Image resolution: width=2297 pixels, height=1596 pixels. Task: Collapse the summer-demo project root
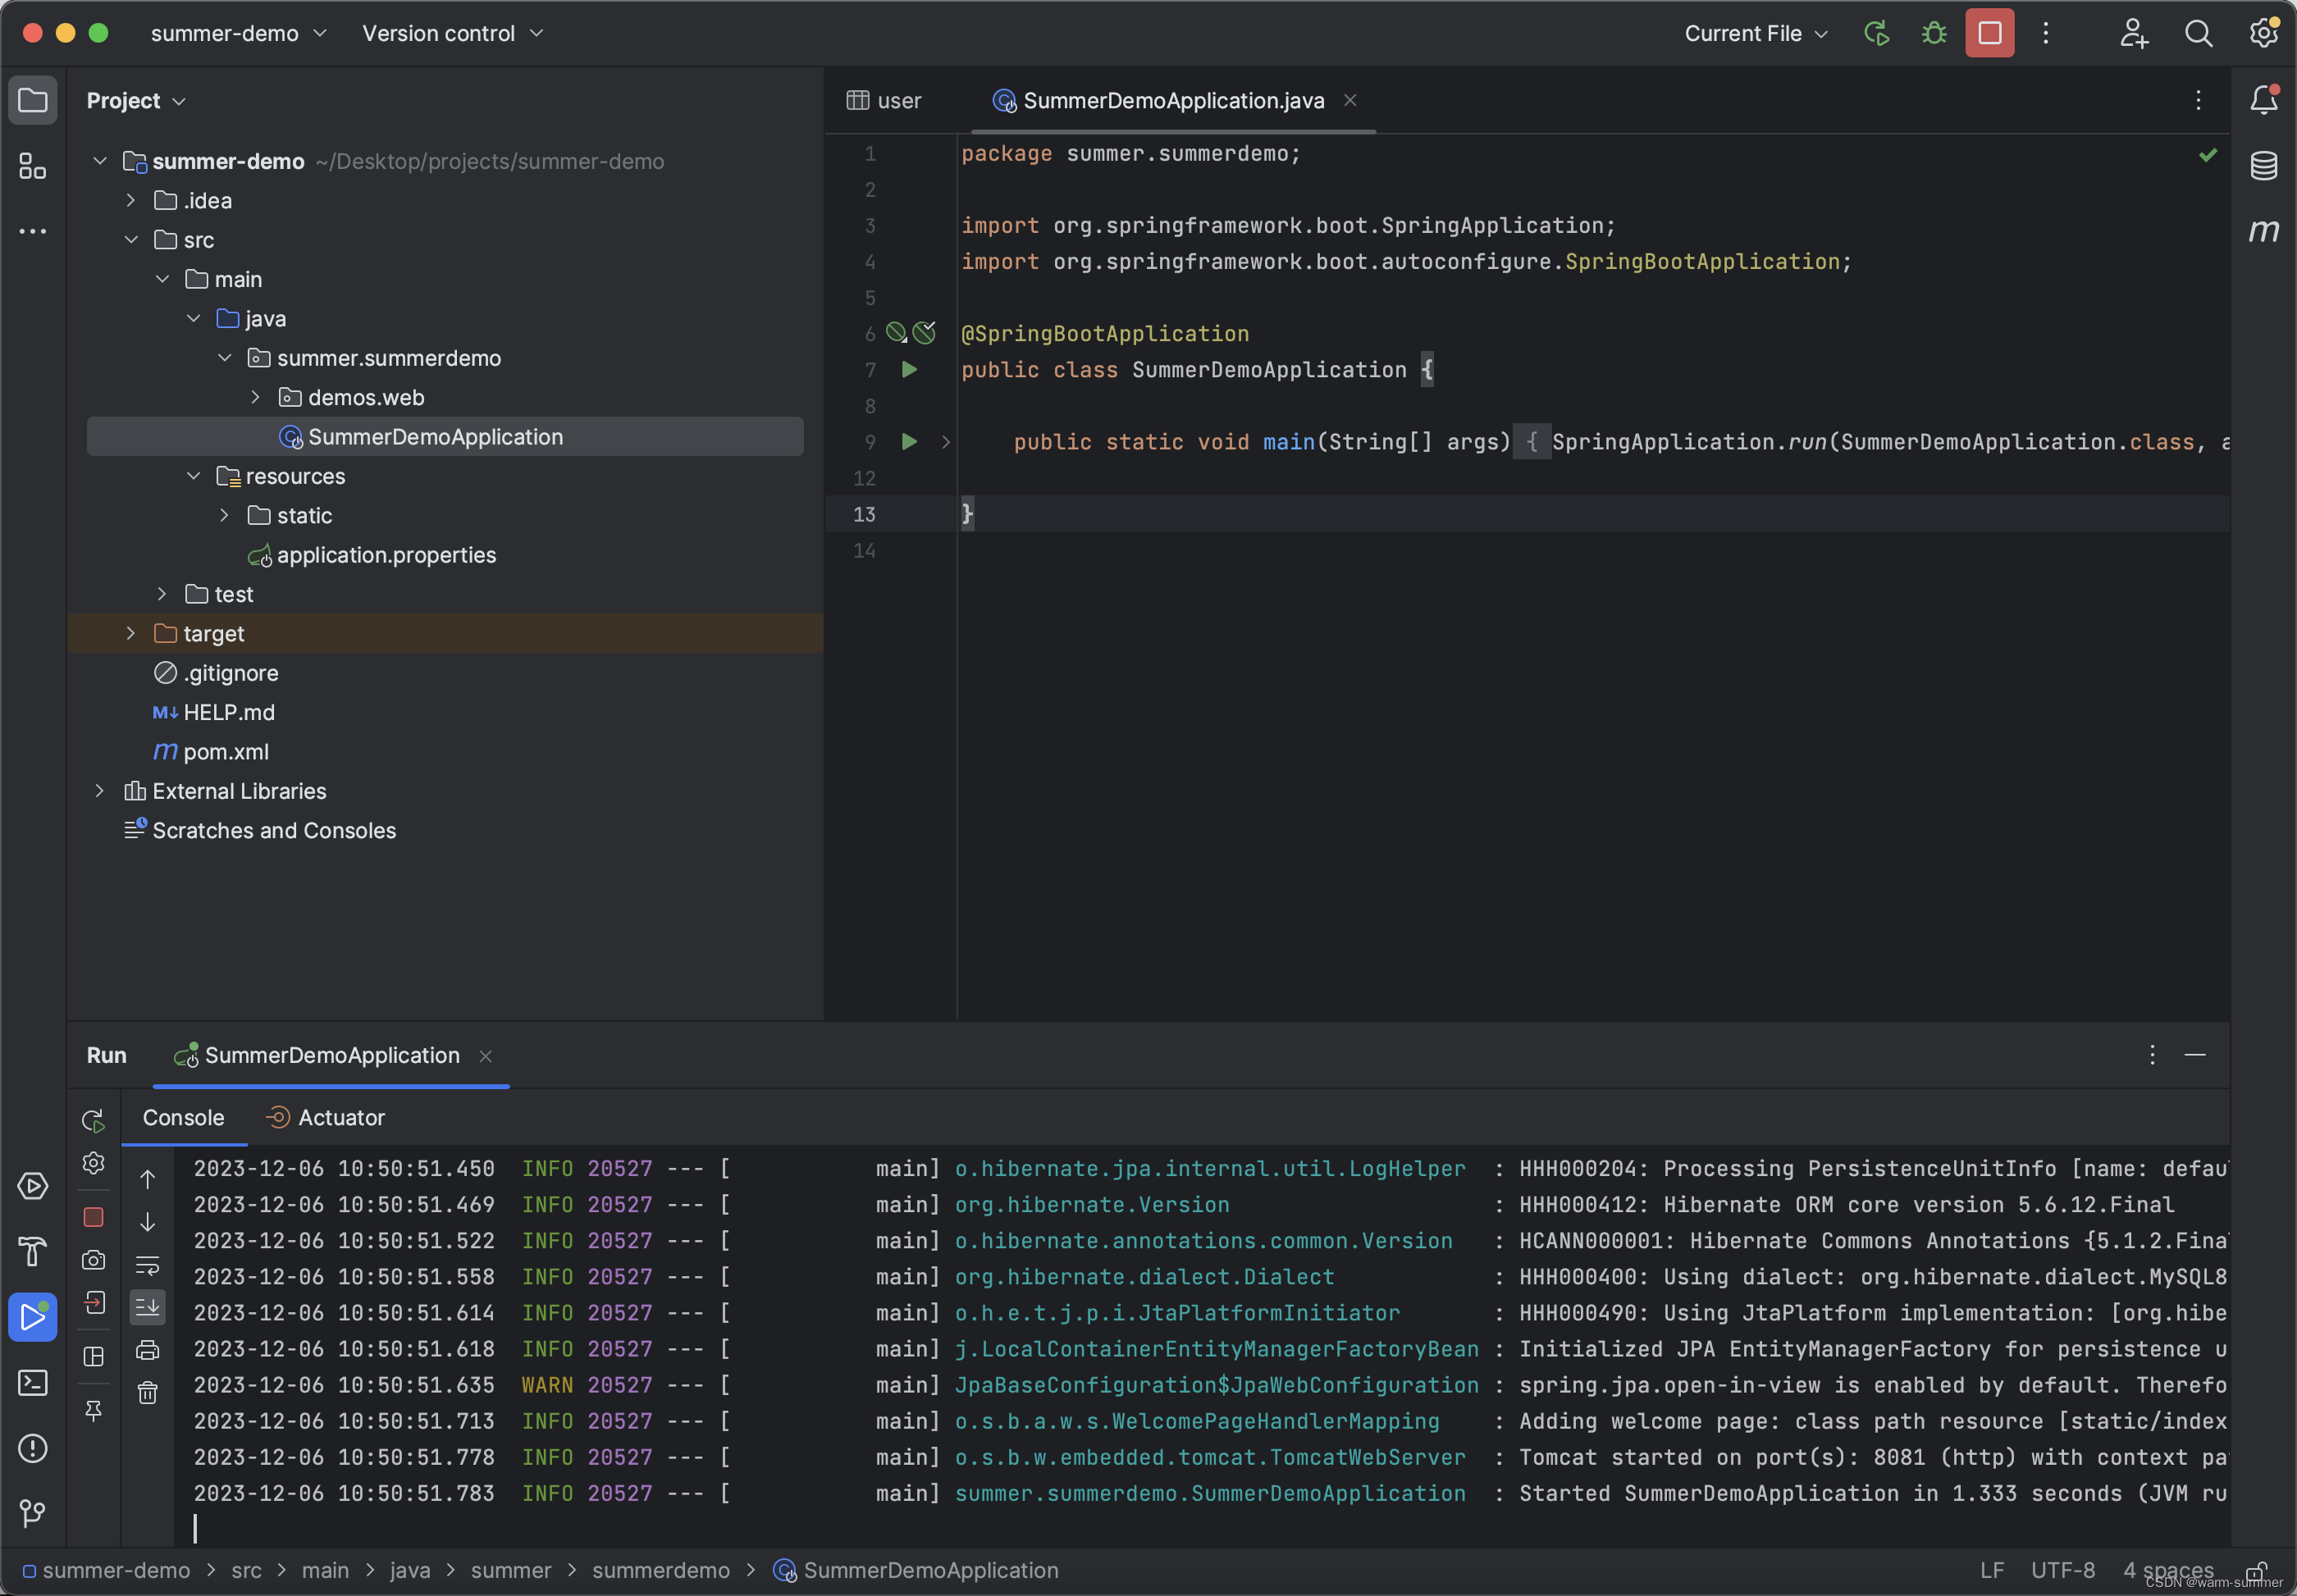click(x=99, y=161)
